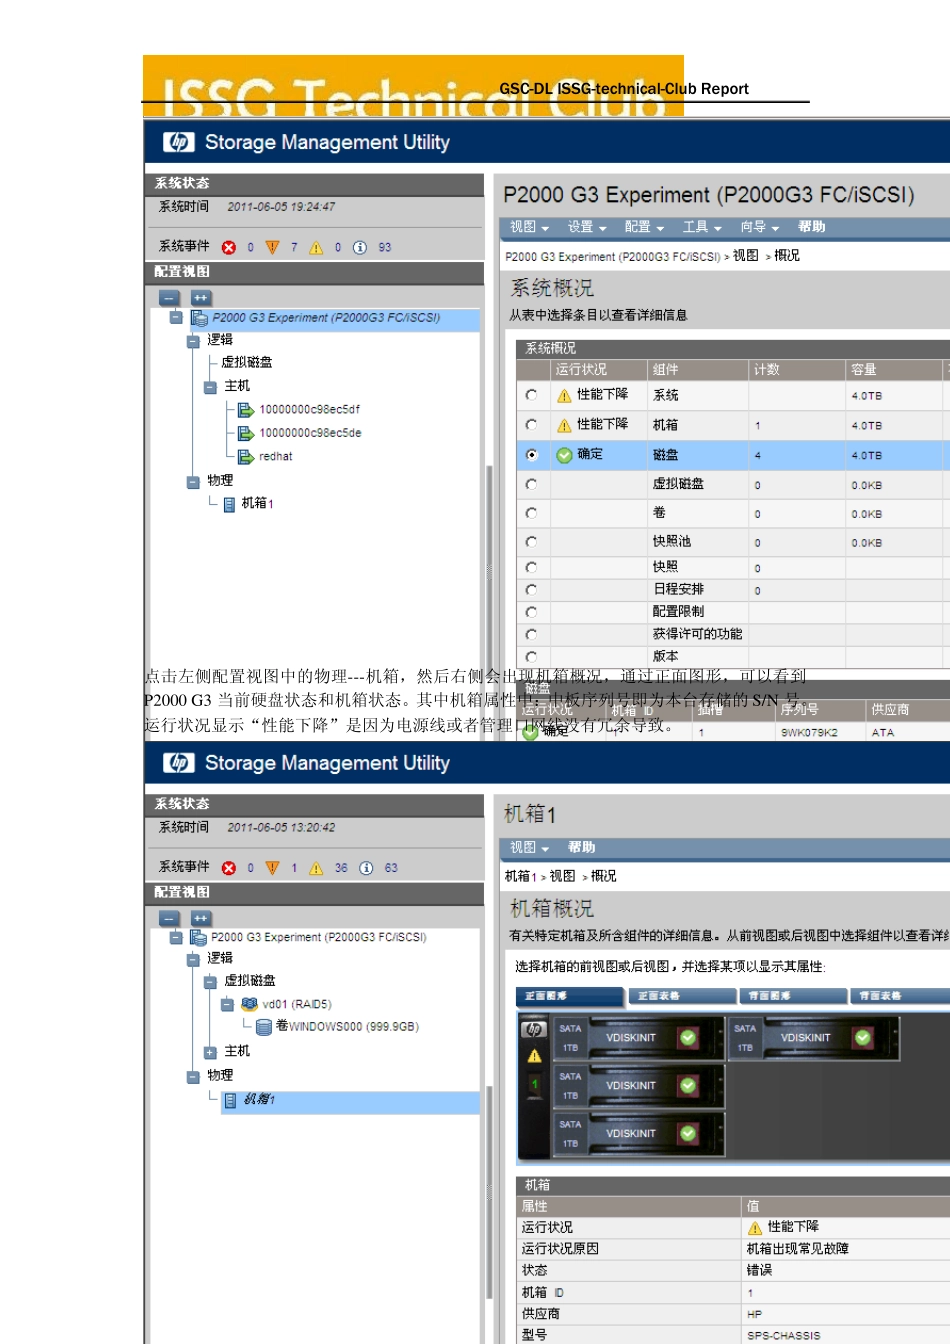
Task: Click the HP logo in the lower Storage Management Utility header
Action: tap(179, 763)
